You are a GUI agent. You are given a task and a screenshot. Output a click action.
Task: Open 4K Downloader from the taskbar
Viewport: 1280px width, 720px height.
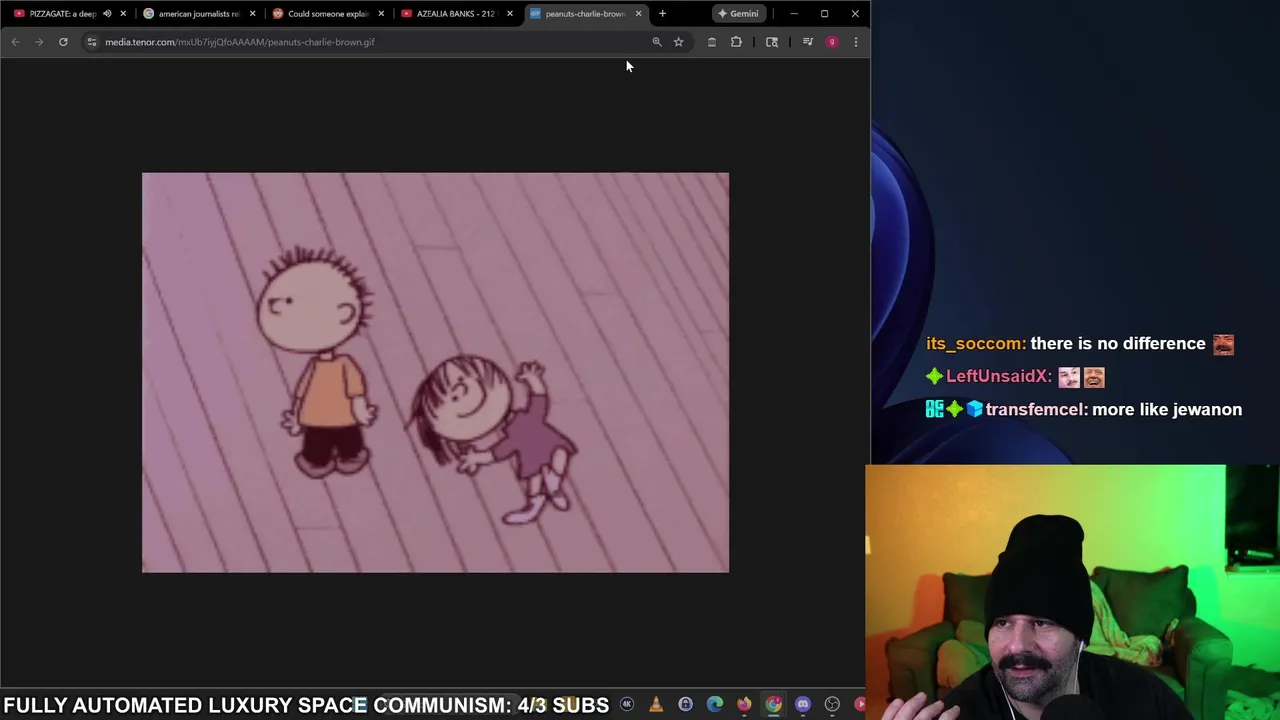pyautogui.click(x=627, y=705)
